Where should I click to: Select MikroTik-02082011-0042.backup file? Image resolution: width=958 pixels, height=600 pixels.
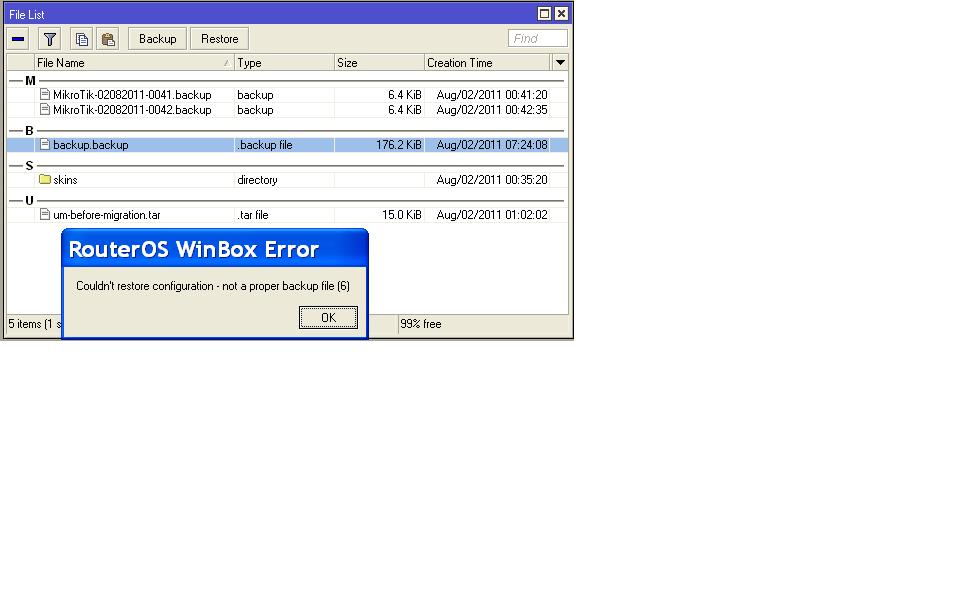(x=132, y=110)
